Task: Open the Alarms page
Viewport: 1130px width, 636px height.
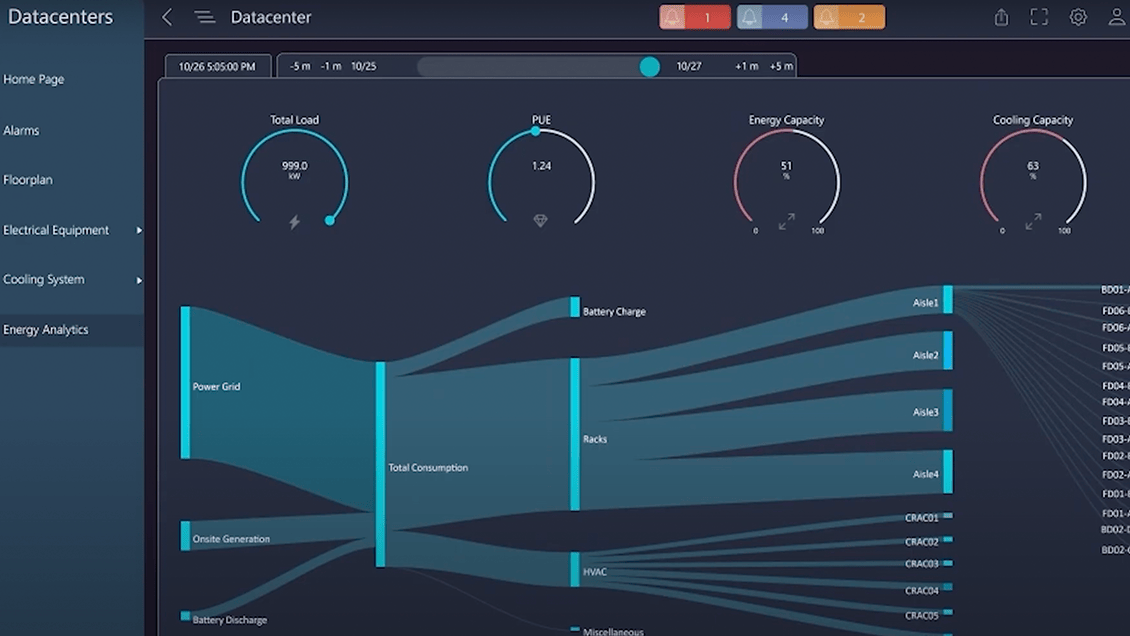Action: (21, 130)
